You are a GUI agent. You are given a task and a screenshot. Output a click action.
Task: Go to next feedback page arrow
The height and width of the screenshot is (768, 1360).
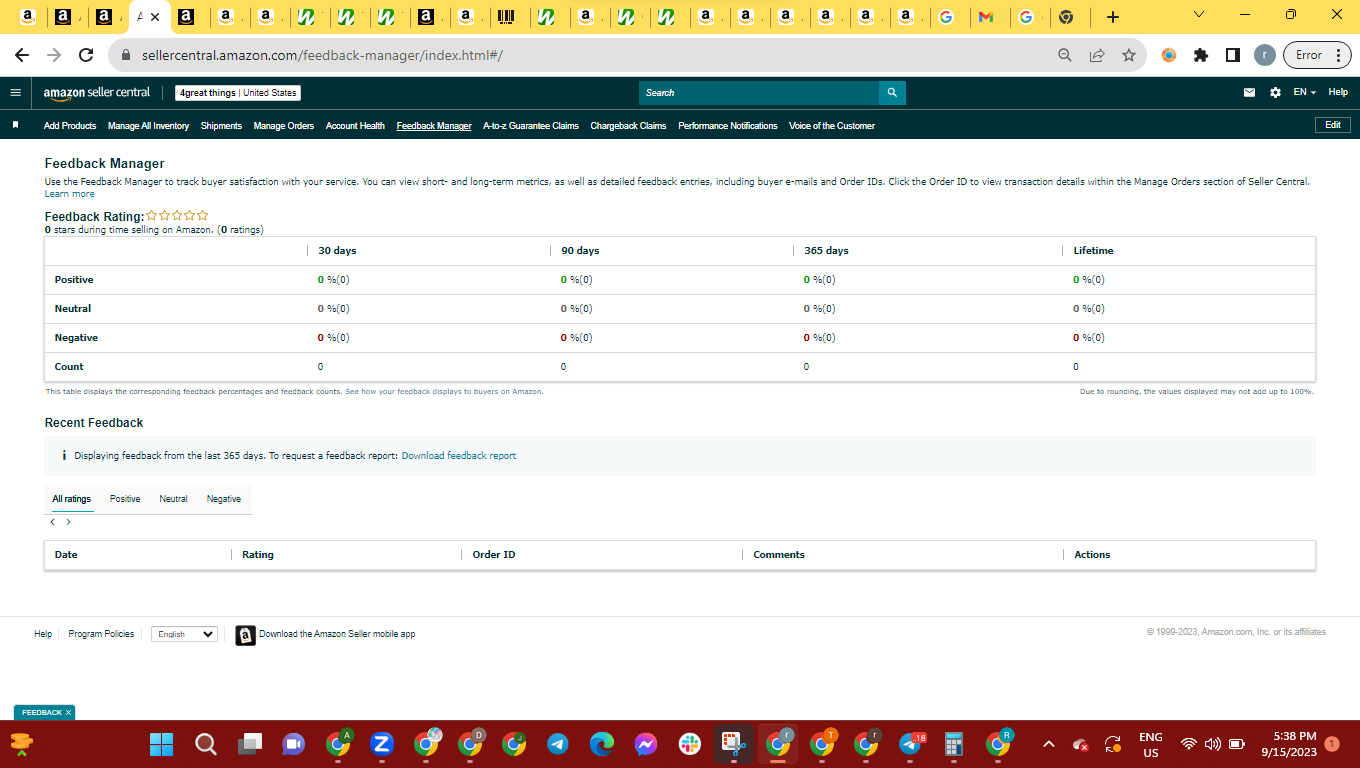[68, 522]
